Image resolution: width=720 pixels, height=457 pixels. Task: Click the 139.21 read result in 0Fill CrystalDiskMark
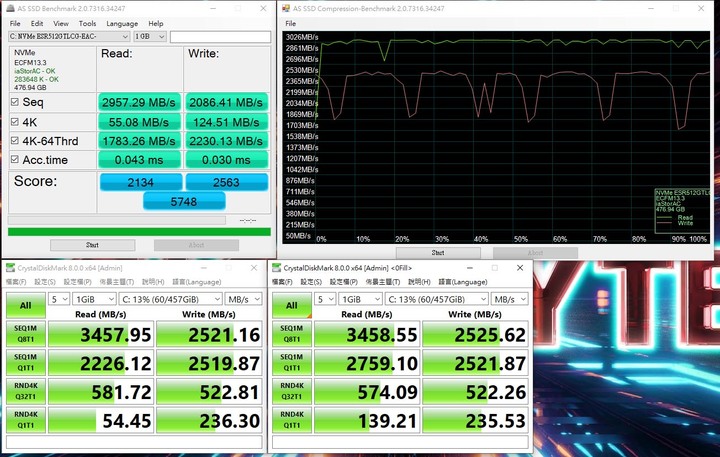point(367,420)
